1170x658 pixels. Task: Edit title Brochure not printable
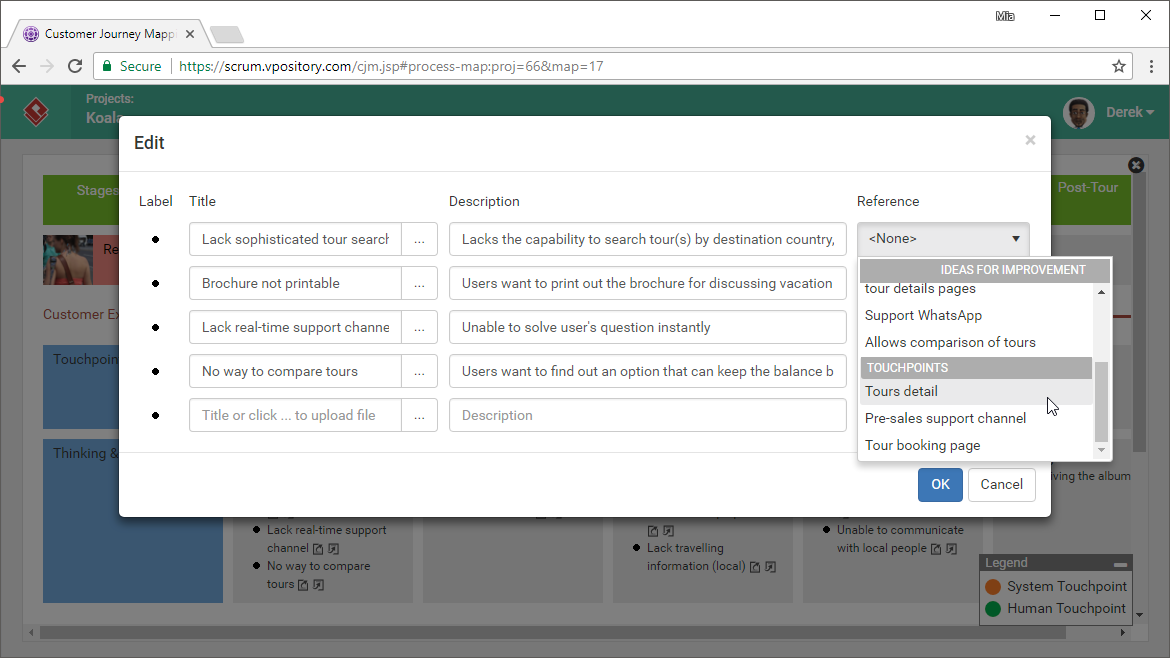(295, 283)
